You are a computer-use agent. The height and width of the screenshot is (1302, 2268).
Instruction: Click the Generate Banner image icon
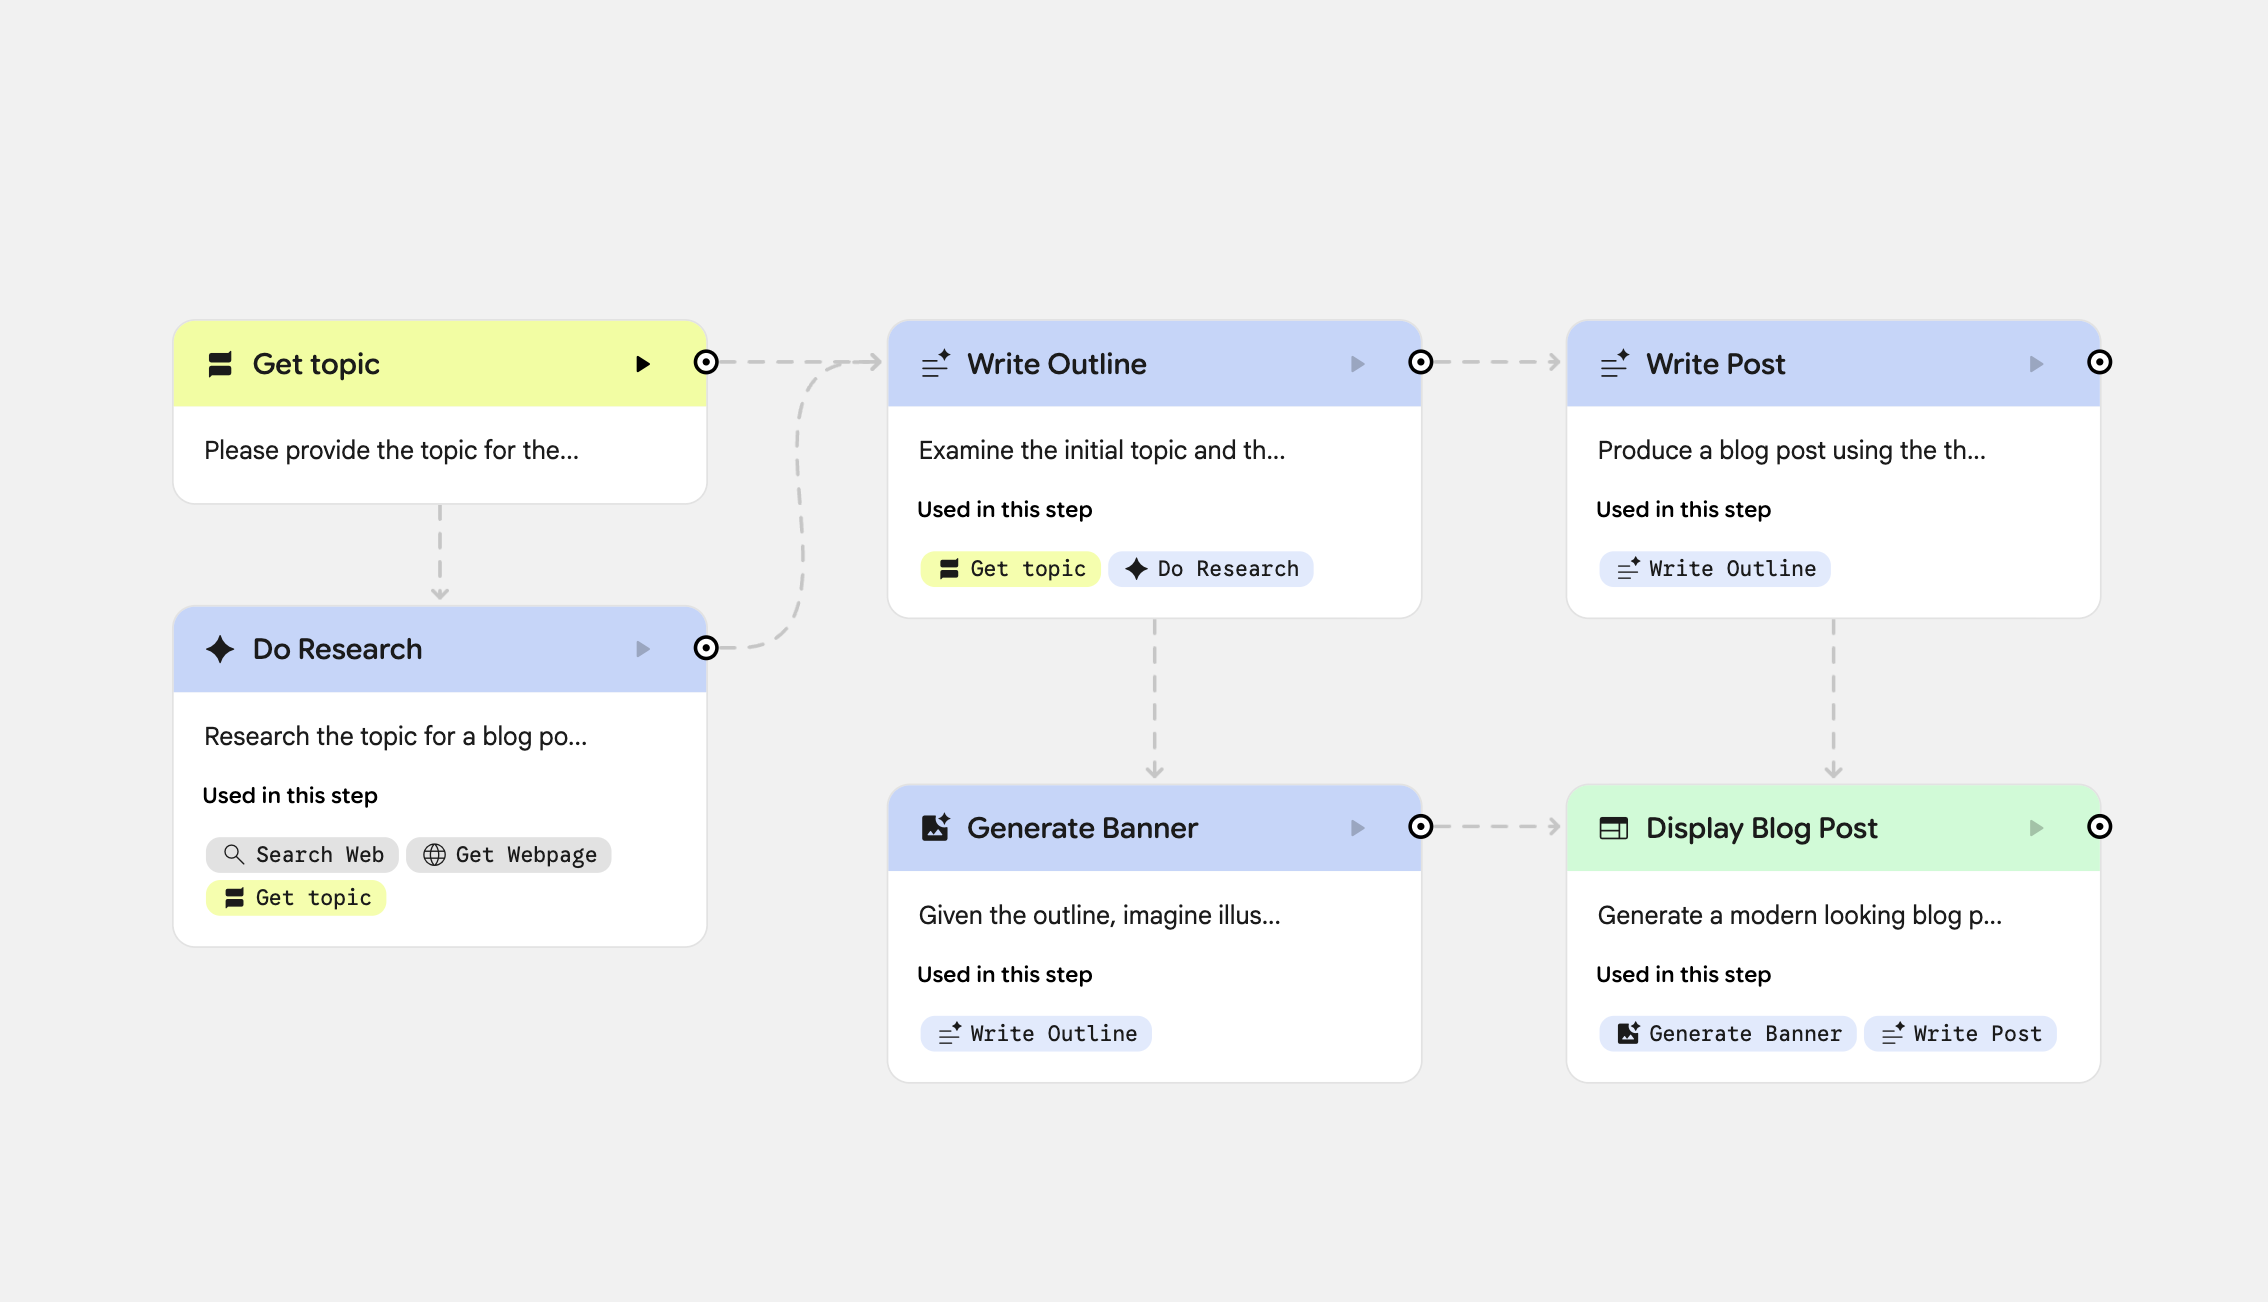pyautogui.click(x=935, y=828)
